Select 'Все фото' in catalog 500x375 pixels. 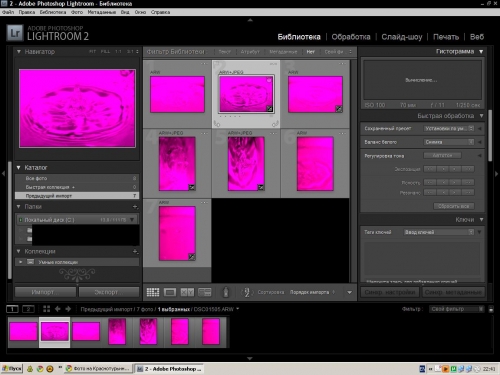click(x=77, y=178)
